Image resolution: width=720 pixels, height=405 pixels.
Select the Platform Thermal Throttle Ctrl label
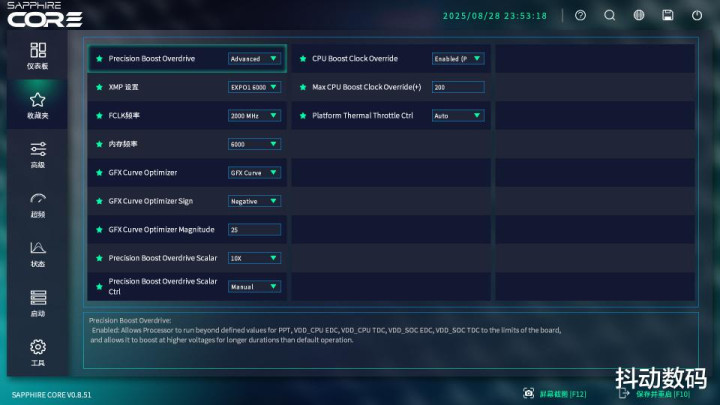pos(363,116)
